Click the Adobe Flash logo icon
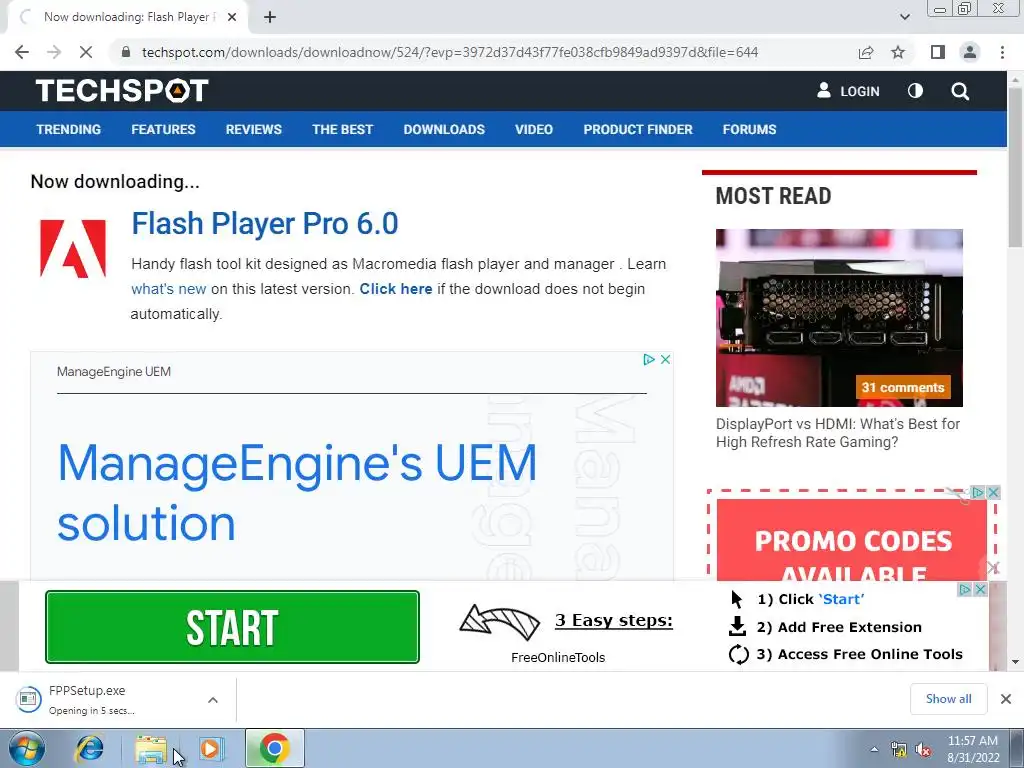The image size is (1024, 768). click(x=72, y=248)
